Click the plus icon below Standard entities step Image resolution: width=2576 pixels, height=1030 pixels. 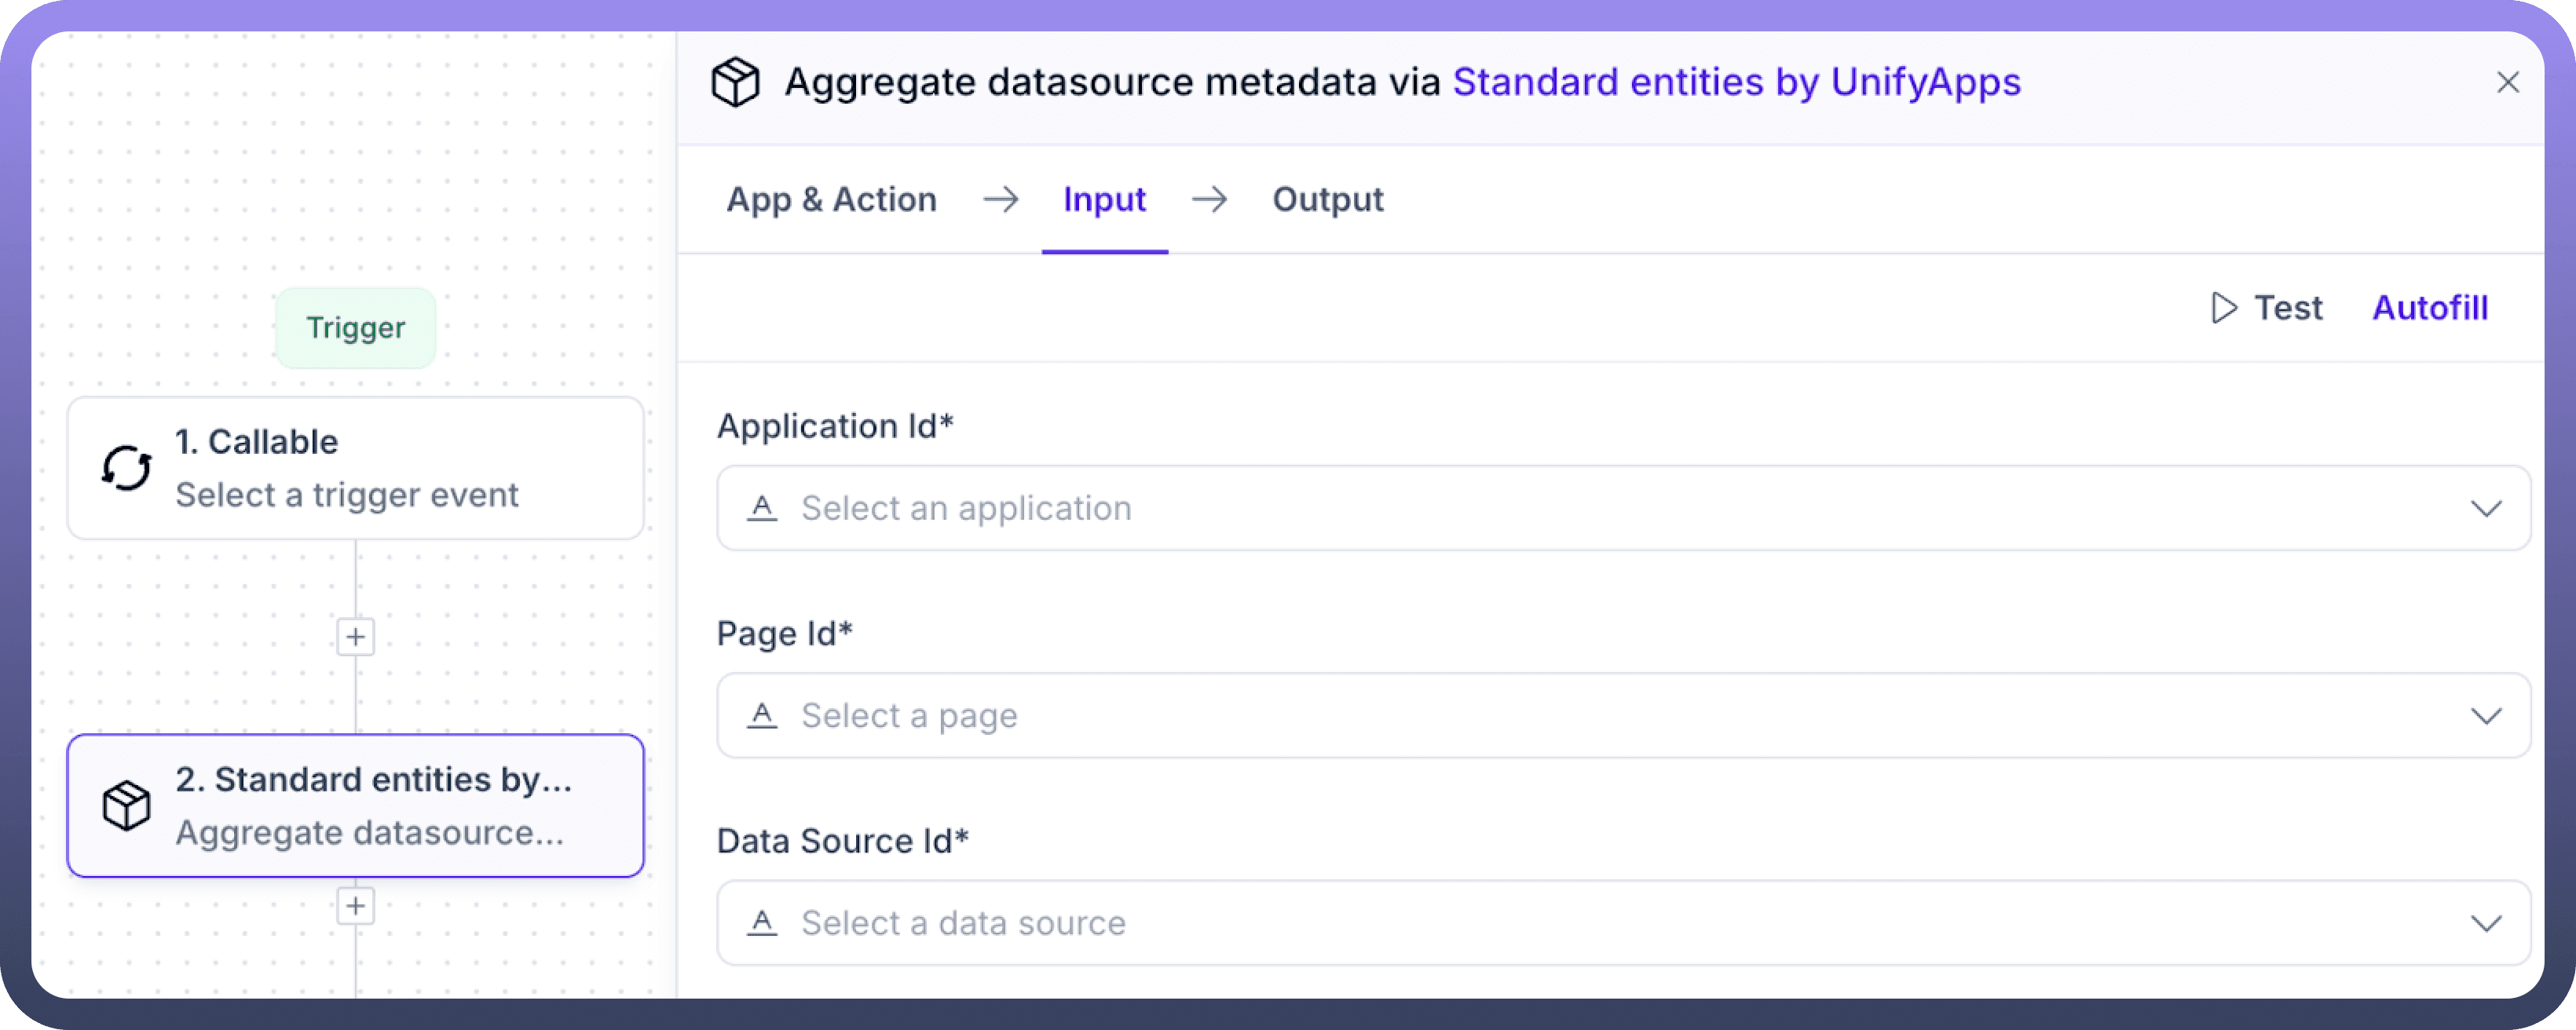point(355,906)
